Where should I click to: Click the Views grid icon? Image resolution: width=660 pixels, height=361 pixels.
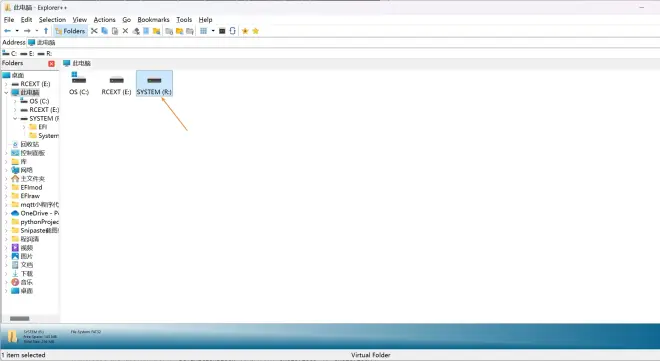click(x=203, y=31)
